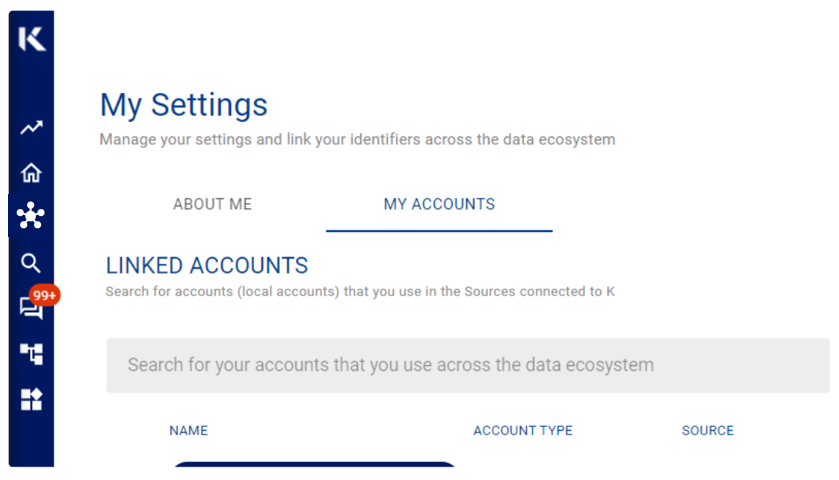Open the widgets apps icon
This screenshot has width=839, height=480.
(31, 399)
